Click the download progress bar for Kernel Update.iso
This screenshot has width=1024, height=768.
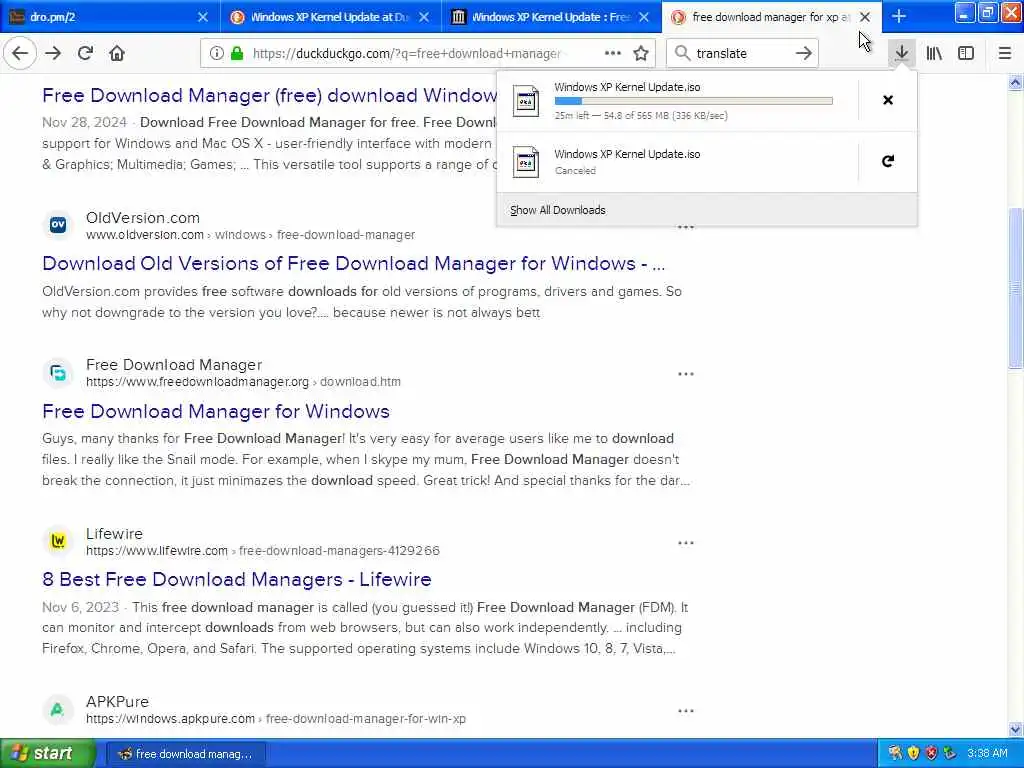pos(694,101)
